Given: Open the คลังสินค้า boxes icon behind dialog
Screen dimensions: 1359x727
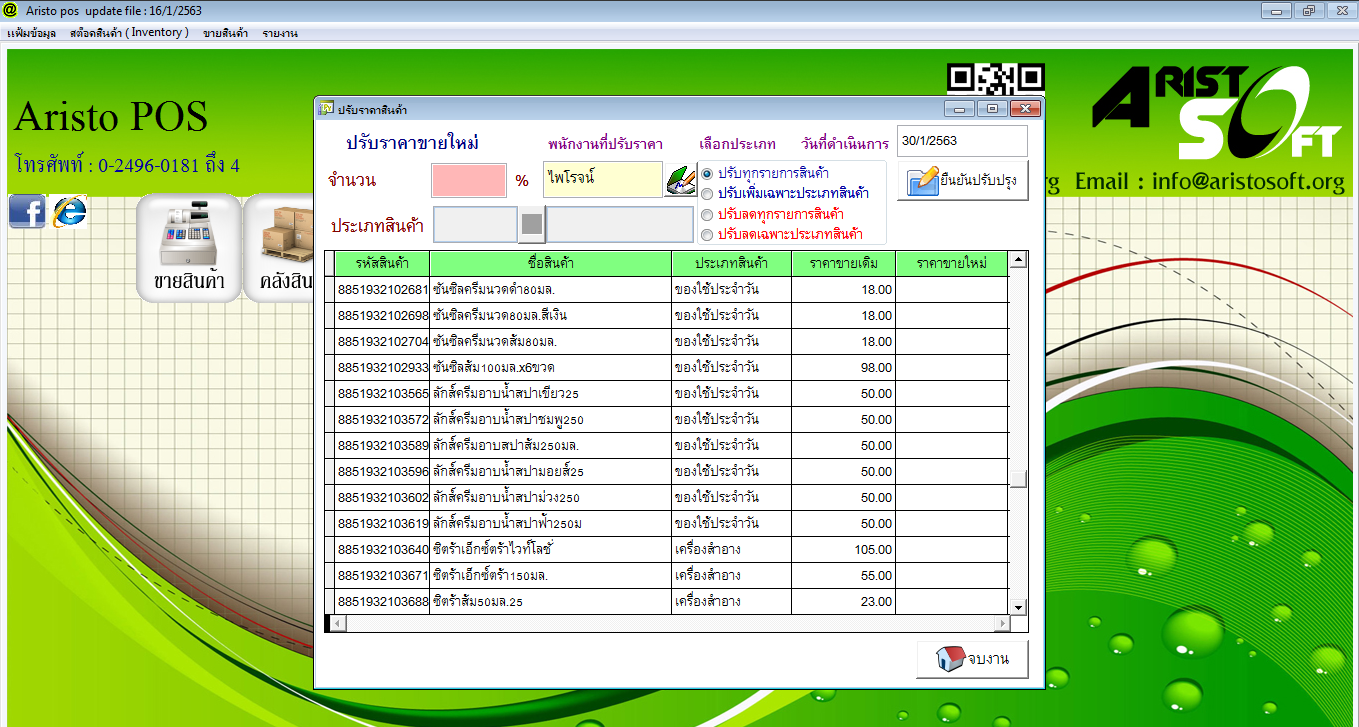Looking at the screenshot, I should [x=279, y=247].
